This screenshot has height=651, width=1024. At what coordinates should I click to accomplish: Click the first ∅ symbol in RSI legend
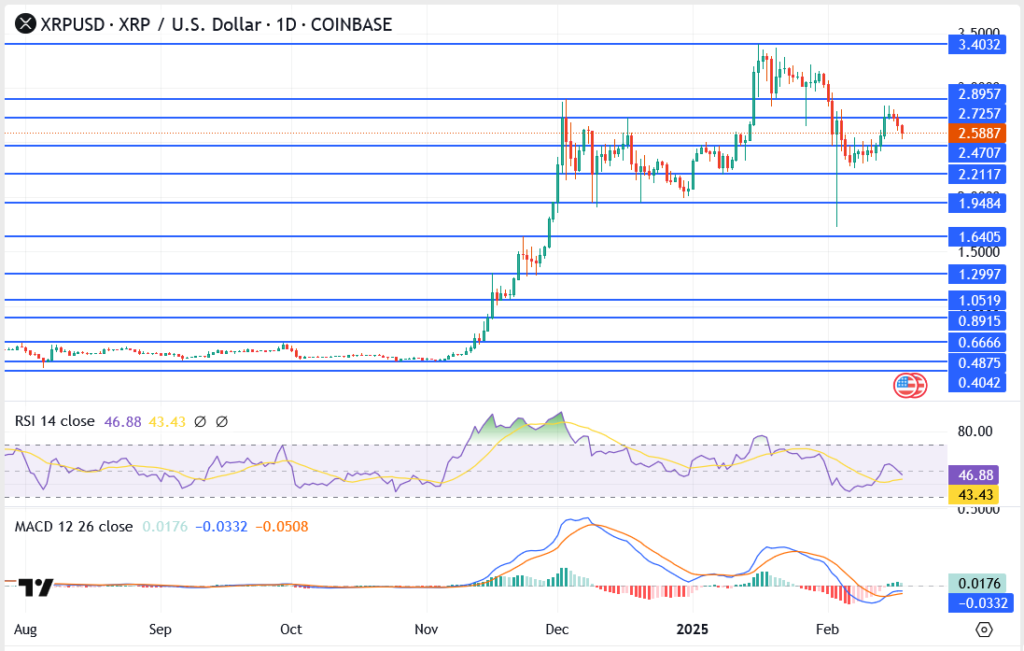pos(200,422)
